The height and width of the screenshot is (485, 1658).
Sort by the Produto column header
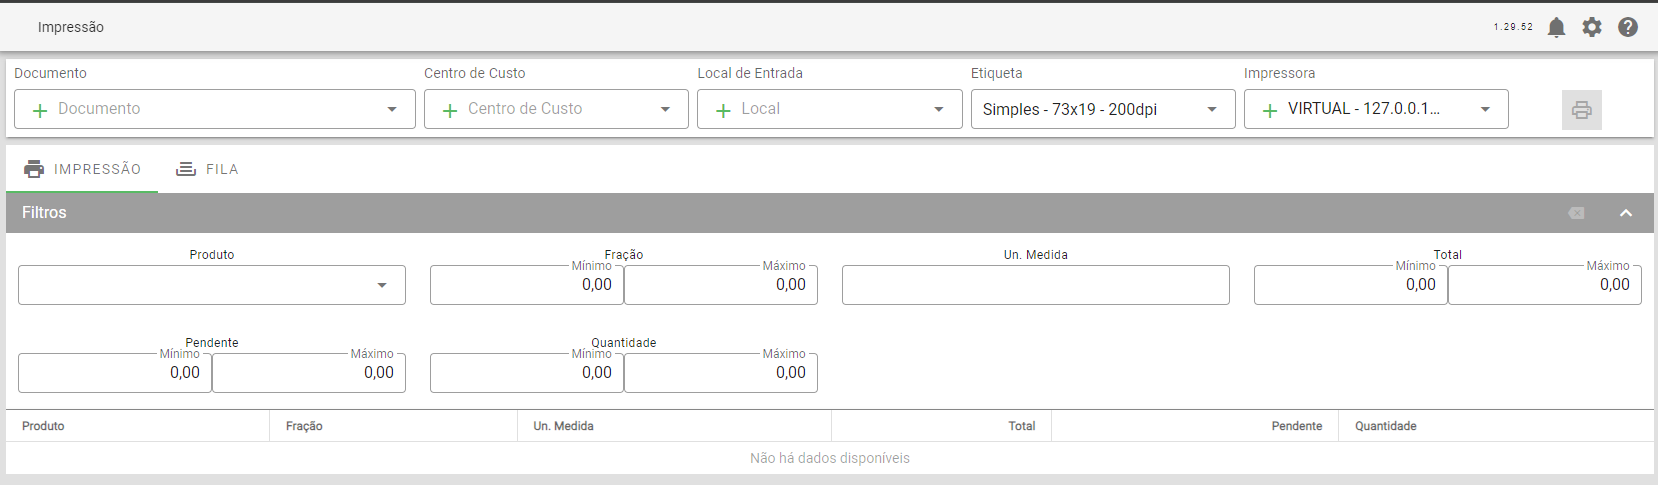[43, 426]
